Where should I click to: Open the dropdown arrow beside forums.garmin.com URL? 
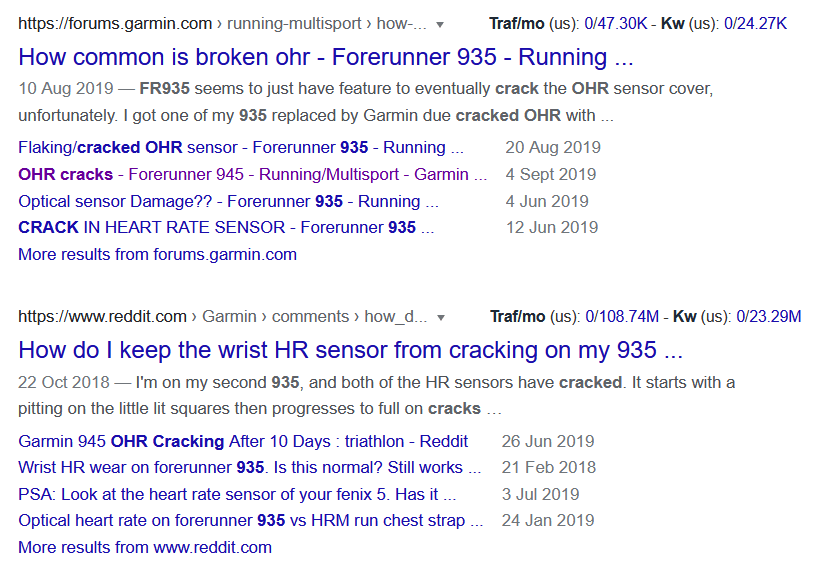tap(441, 24)
